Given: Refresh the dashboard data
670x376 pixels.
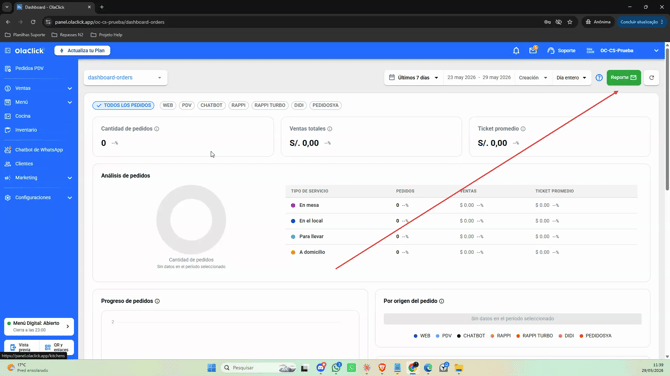Looking at the screenshot, I should coord(651,78).
